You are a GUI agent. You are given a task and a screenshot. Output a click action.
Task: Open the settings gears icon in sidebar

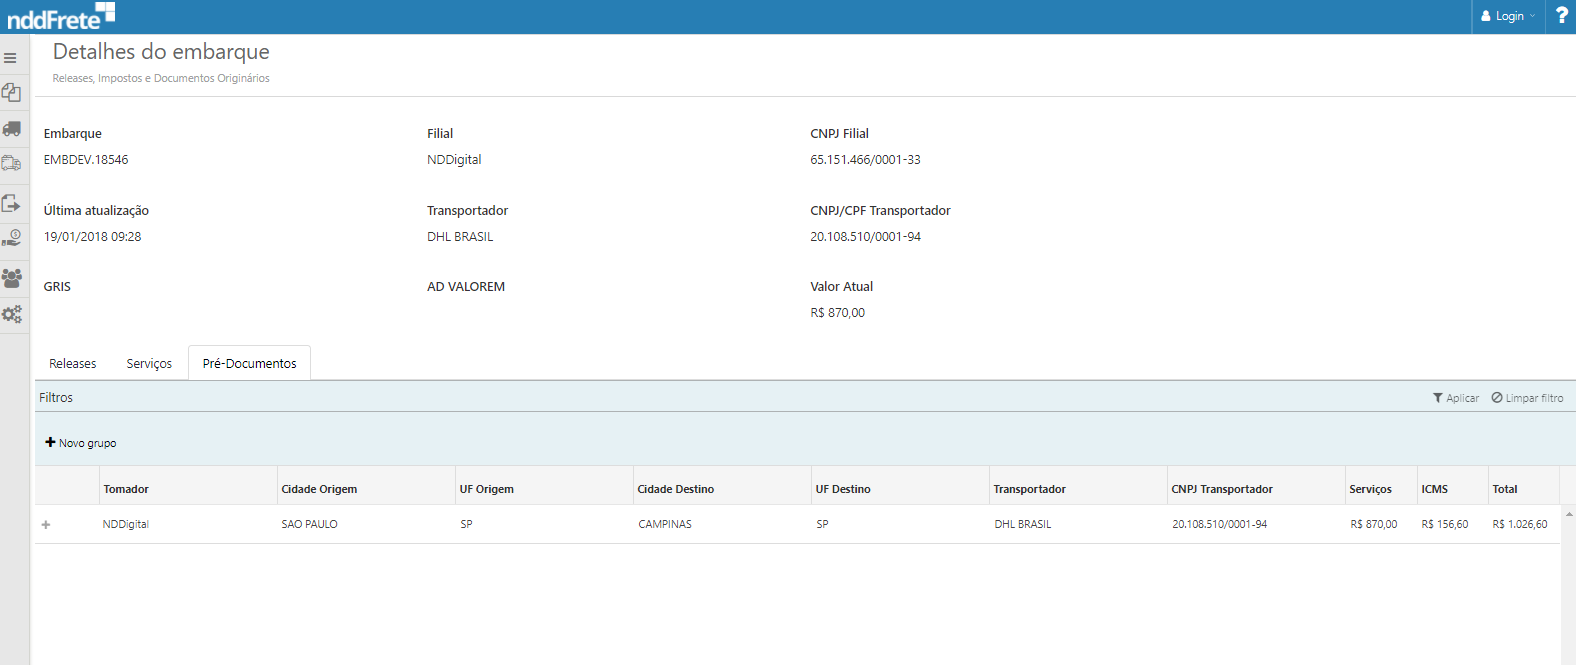[x=12, y=314]
